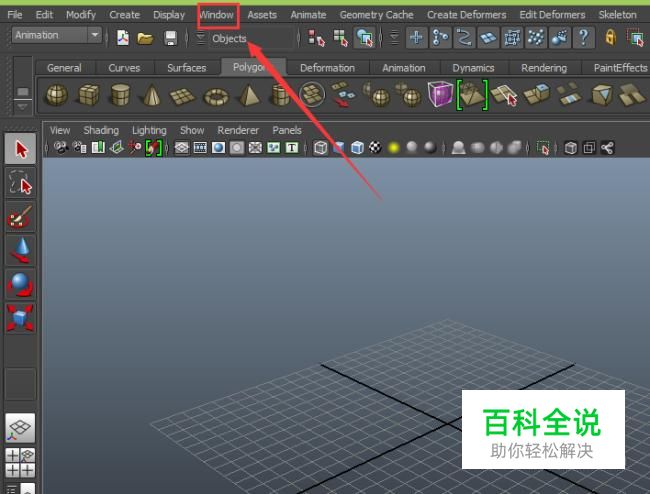Viewport: 650px width, 494px height.
Task: Create a polygon sphere from shelf
Action: pyautogui.click(x=57, y=95)
